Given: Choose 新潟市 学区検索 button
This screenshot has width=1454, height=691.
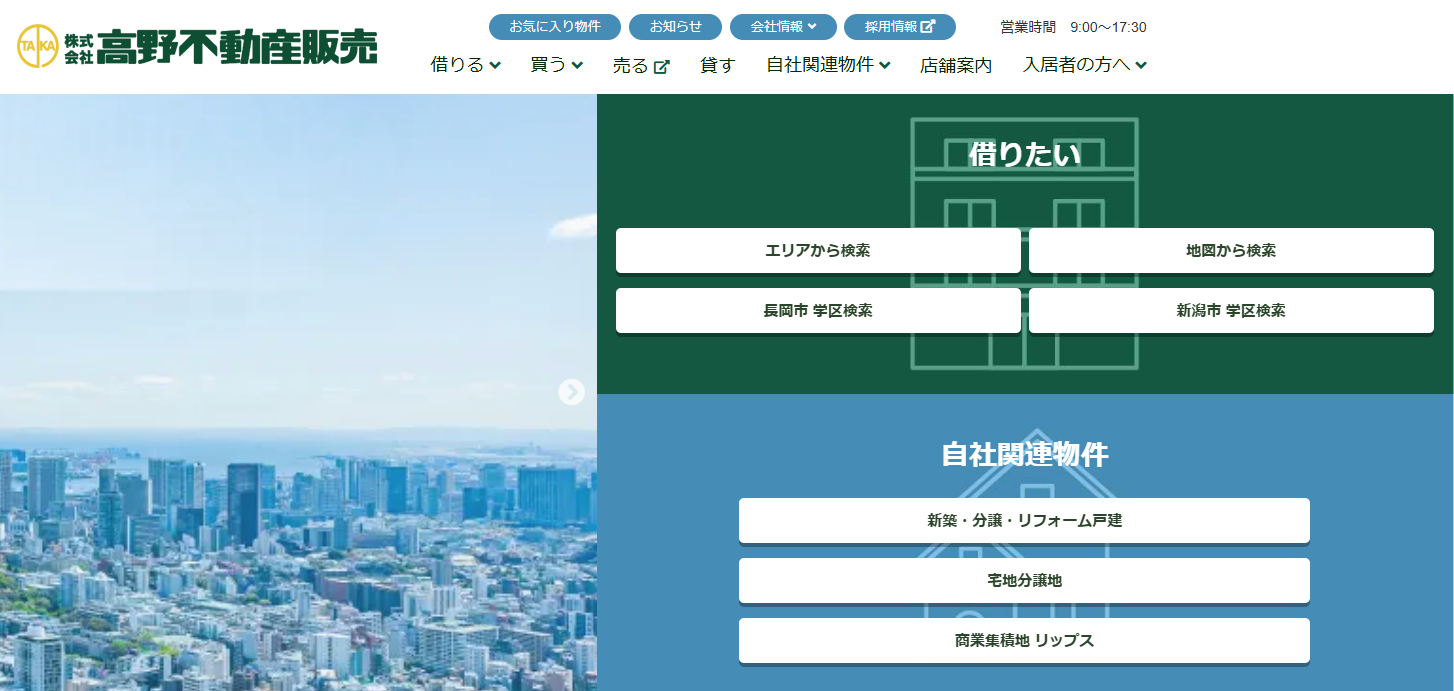Looking at the screenshot, I should 1231,310.
